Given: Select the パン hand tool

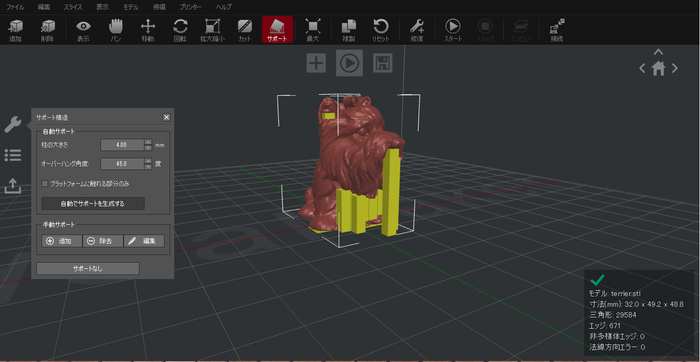Looking at the screenshot, I should click(x=116, y=30).
